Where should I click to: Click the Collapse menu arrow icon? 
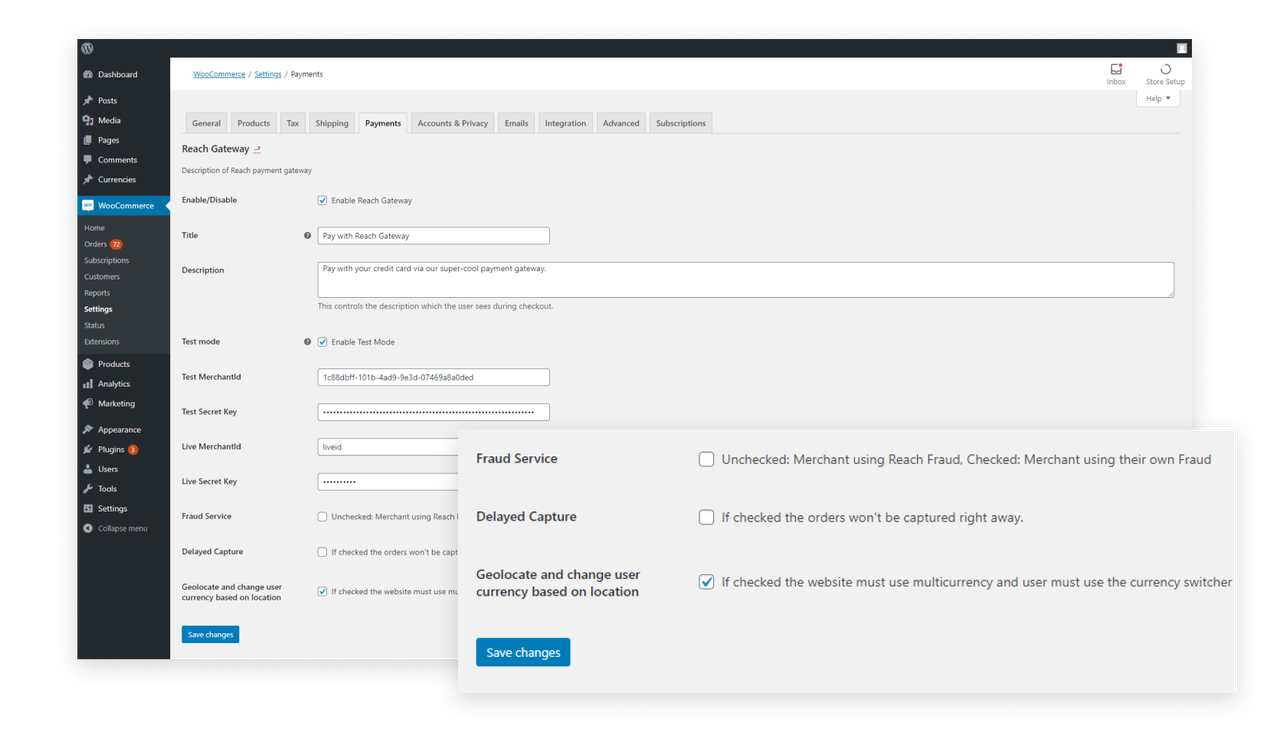[x=88, y=528]
